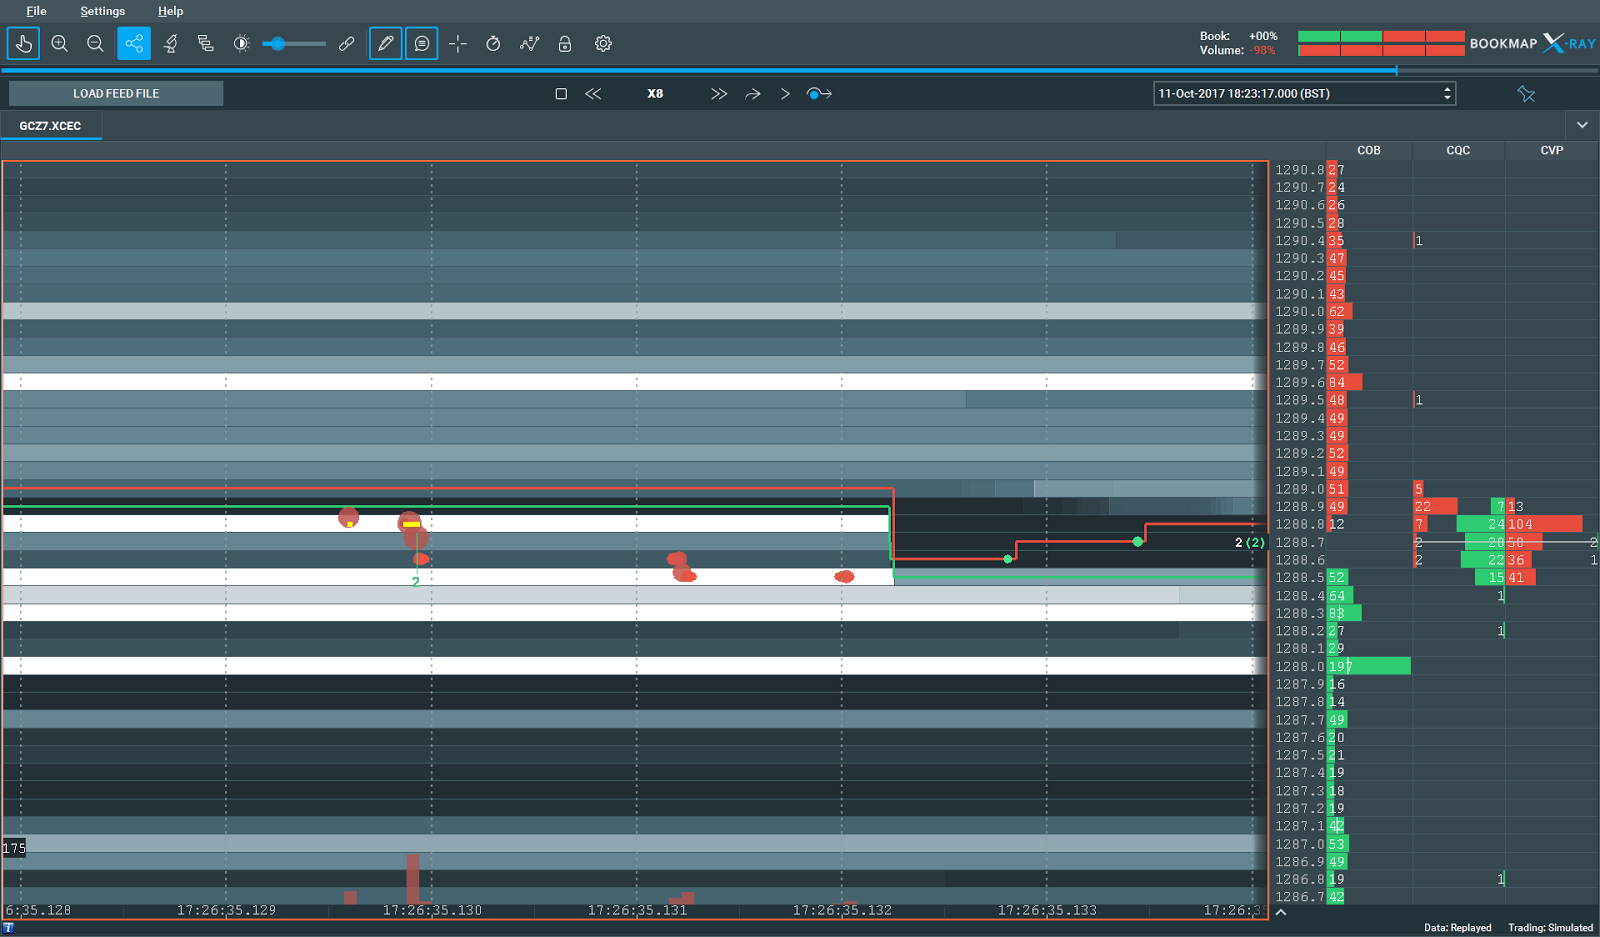
Task: Switch to the GCZ7.XCEC tab
Action: click(x=50, y=126)
